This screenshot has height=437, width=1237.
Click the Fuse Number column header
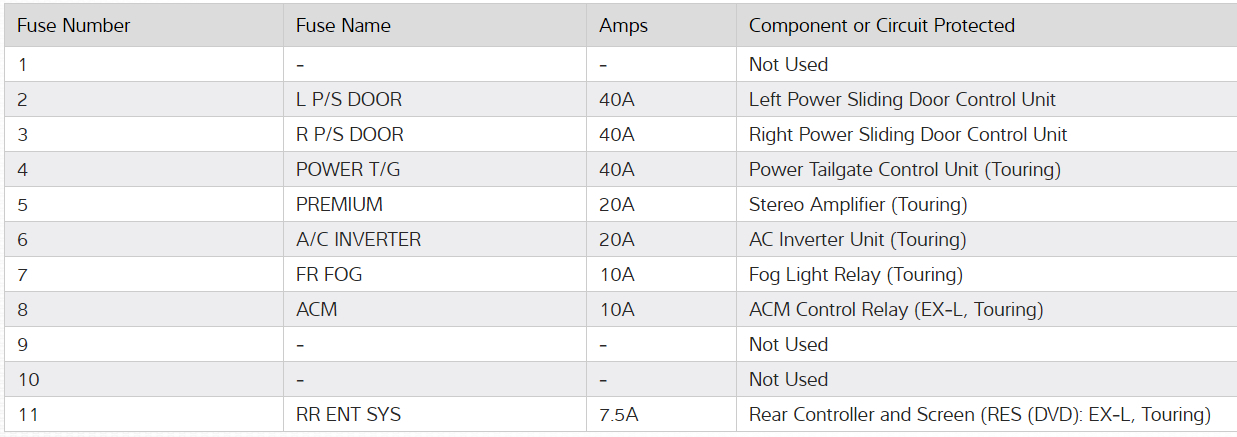[74, 26]
